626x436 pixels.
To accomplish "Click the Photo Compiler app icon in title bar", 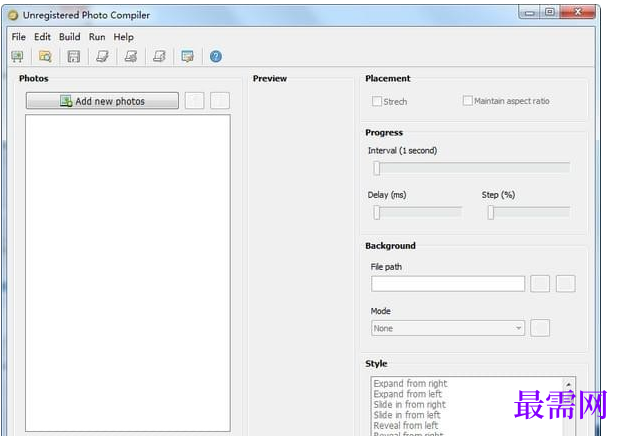I will coord(13,15).
